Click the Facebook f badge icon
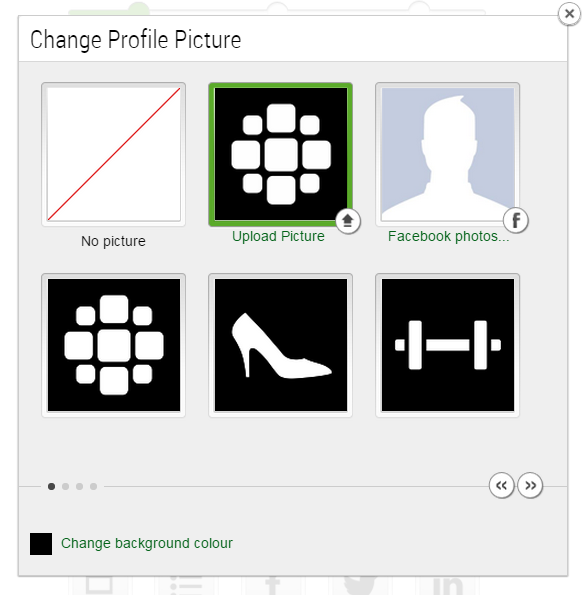The width and height of the screenshot is (587, 595). pos(516,220)
